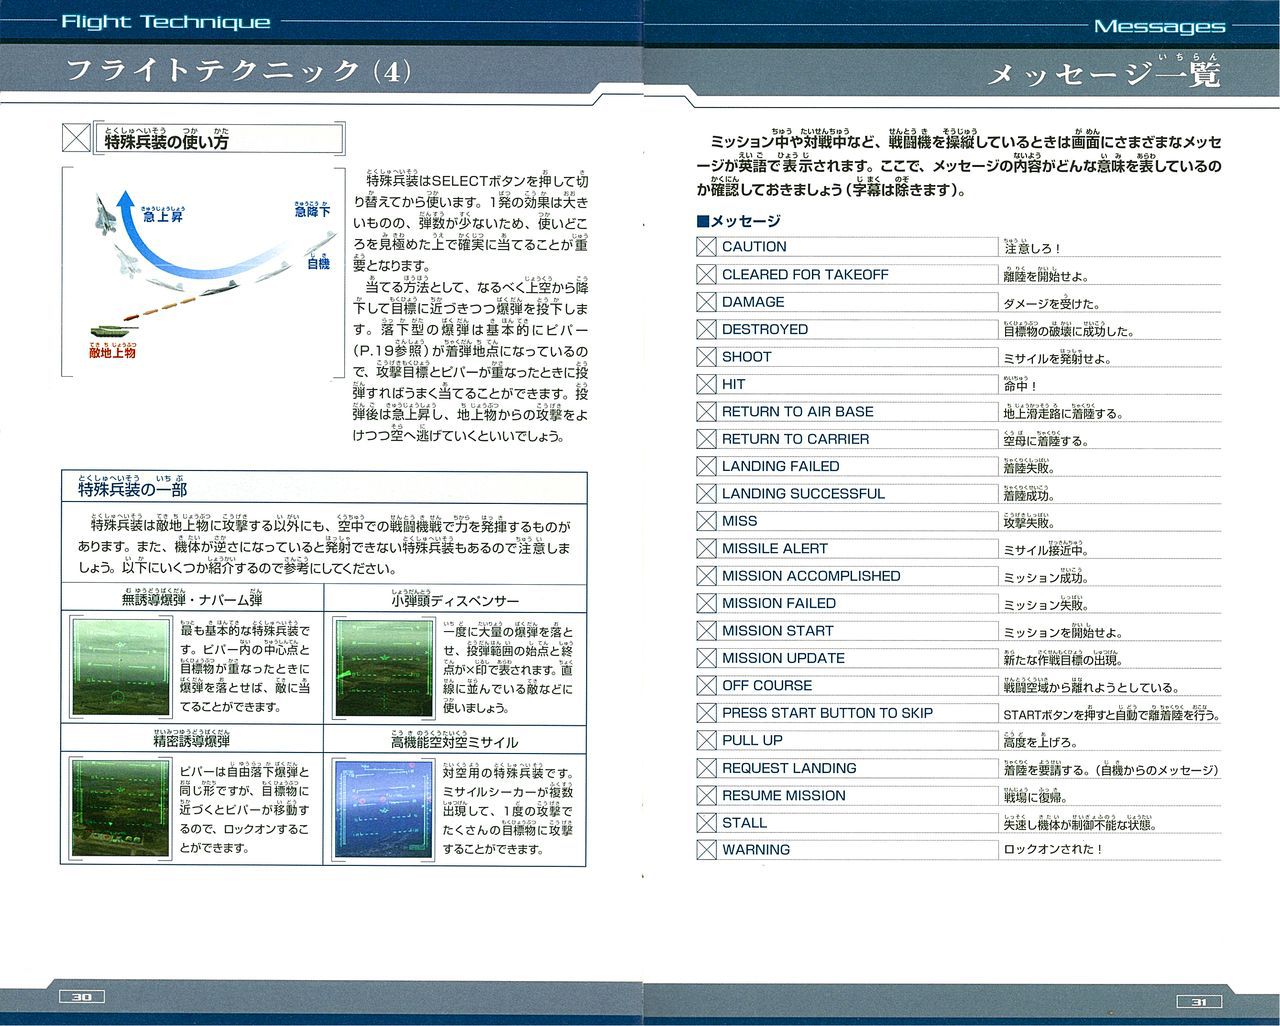Click the 空母に着陸する。 translation text
Viewport: 1280px width, 1026px height.
coord(1046,440)
